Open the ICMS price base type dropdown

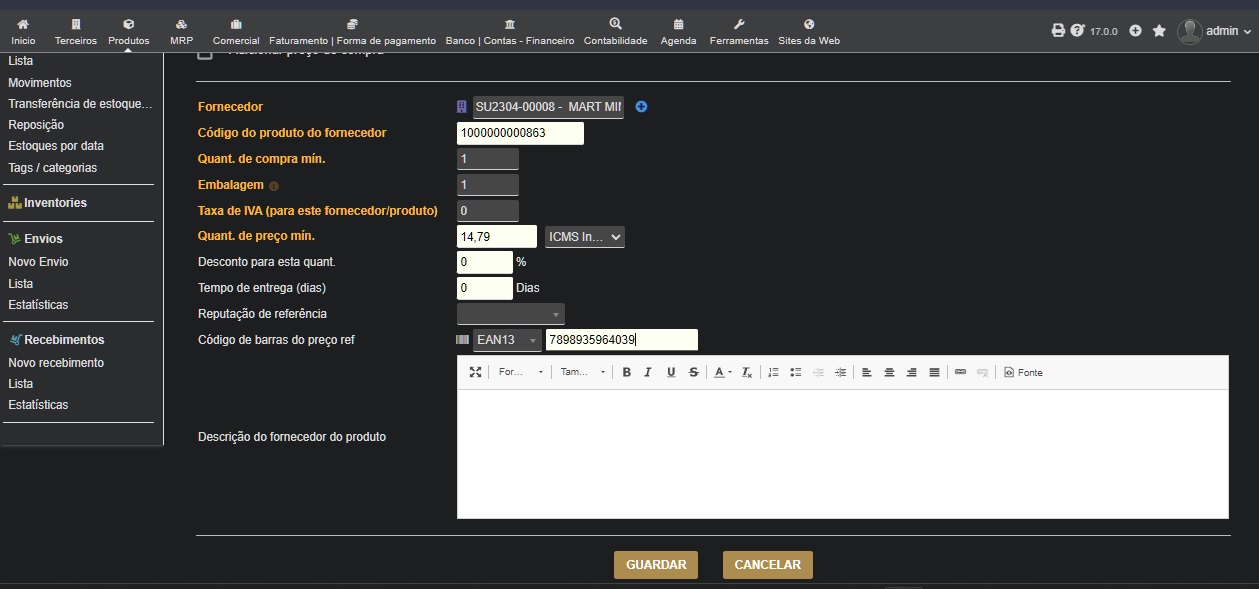tap(585, 237)
